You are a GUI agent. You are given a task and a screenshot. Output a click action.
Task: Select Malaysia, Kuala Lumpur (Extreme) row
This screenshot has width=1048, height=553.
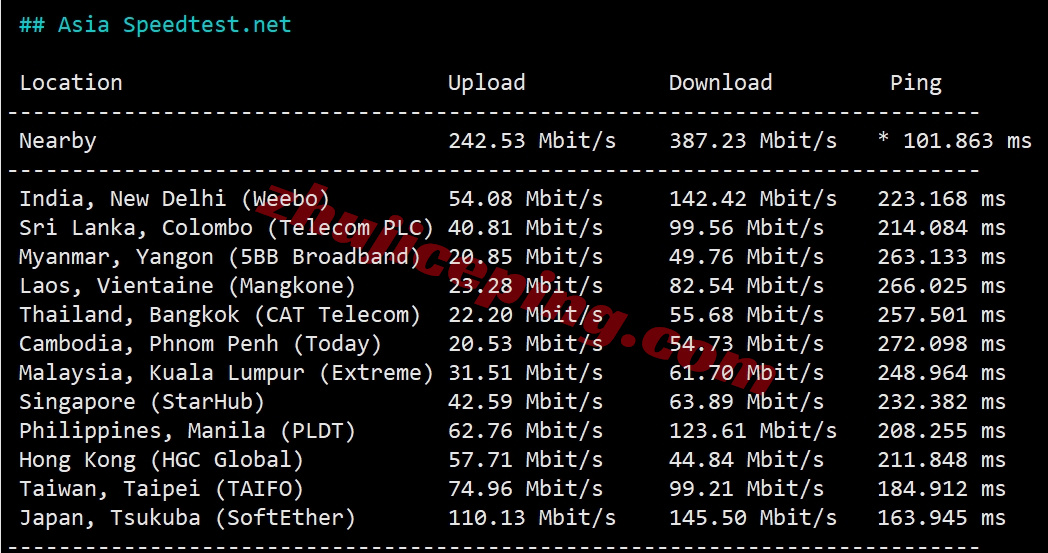512,372
